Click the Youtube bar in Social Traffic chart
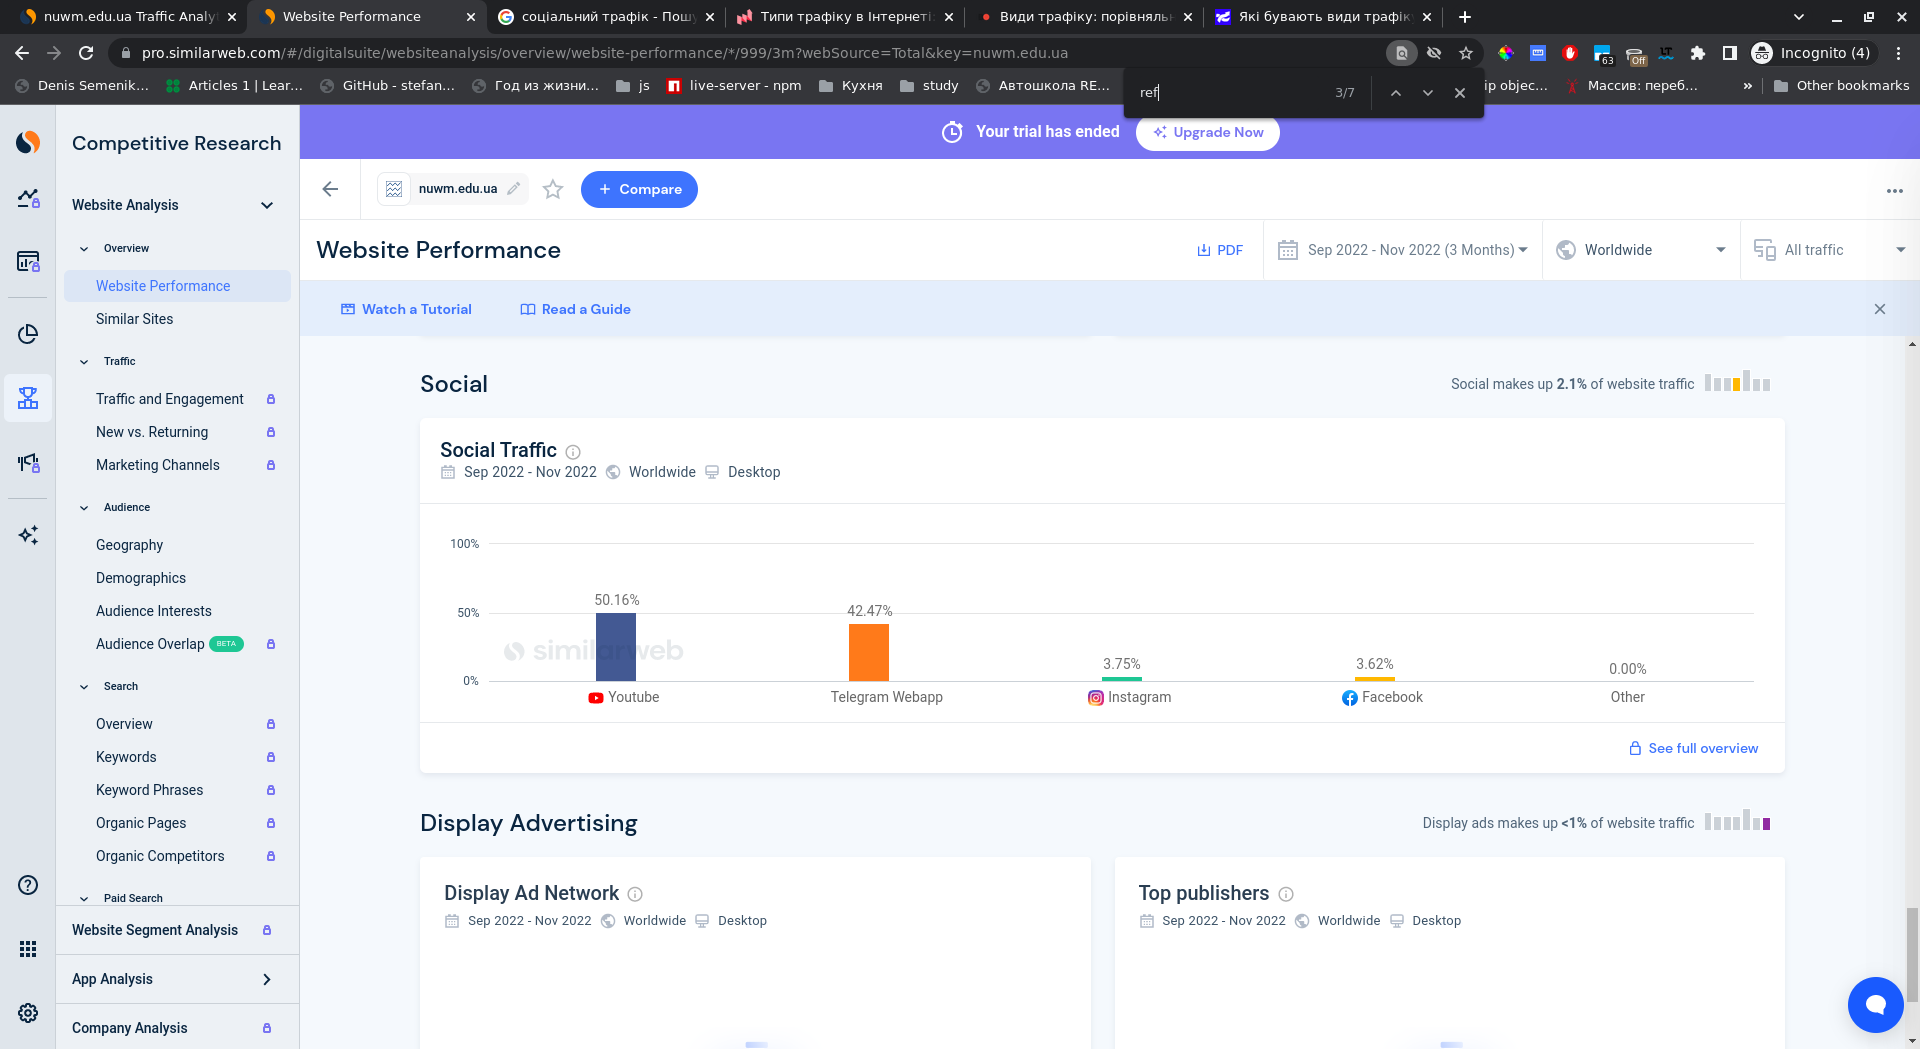Image resolution: width=1920 pixels, height=1049 pixels. click(616, 646)
